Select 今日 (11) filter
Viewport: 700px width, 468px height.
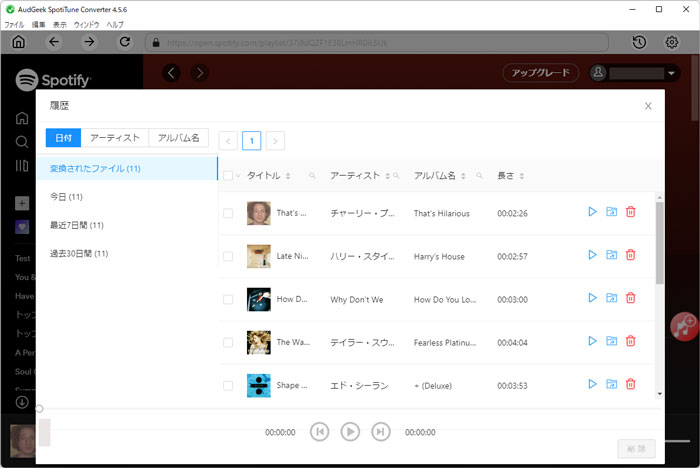coord(127,197)
